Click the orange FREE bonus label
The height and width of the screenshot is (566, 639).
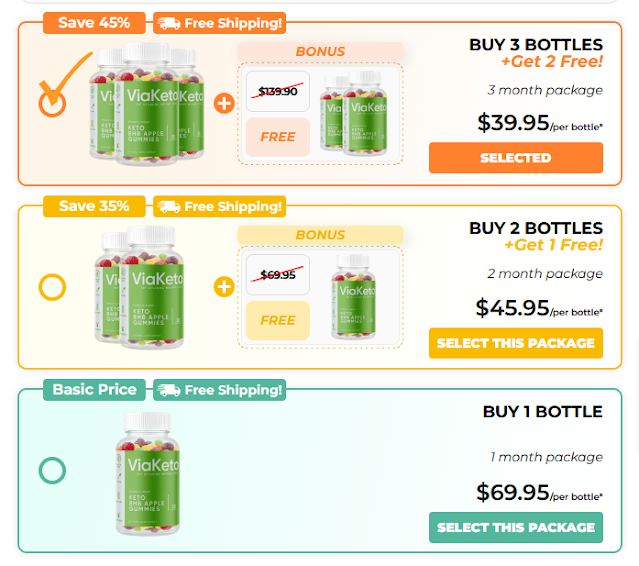(277, 136)
